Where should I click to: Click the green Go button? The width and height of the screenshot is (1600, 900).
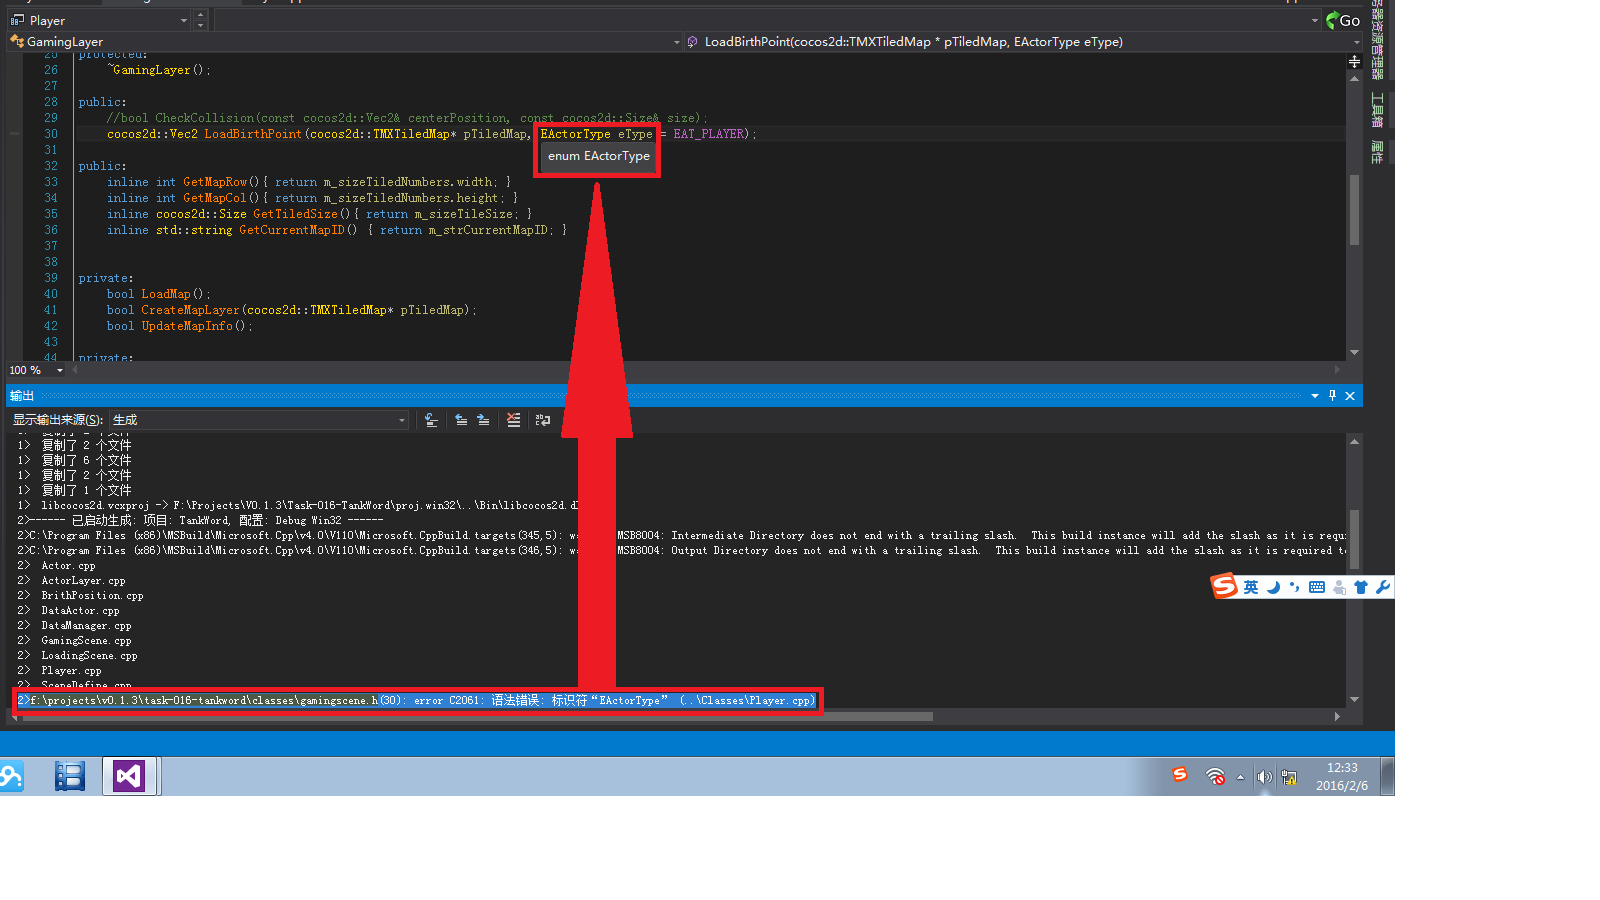(1342, 20)
